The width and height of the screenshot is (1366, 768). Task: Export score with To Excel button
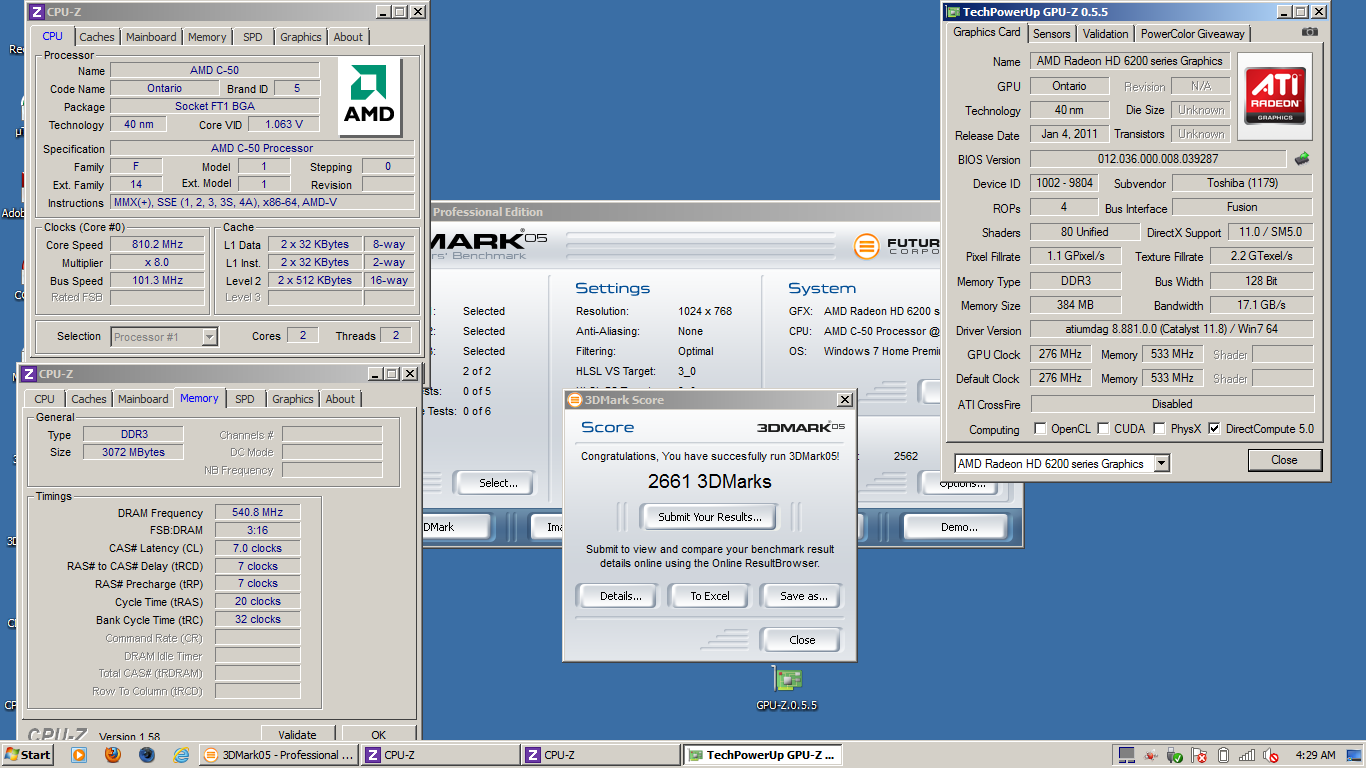[x=710, y=596]
